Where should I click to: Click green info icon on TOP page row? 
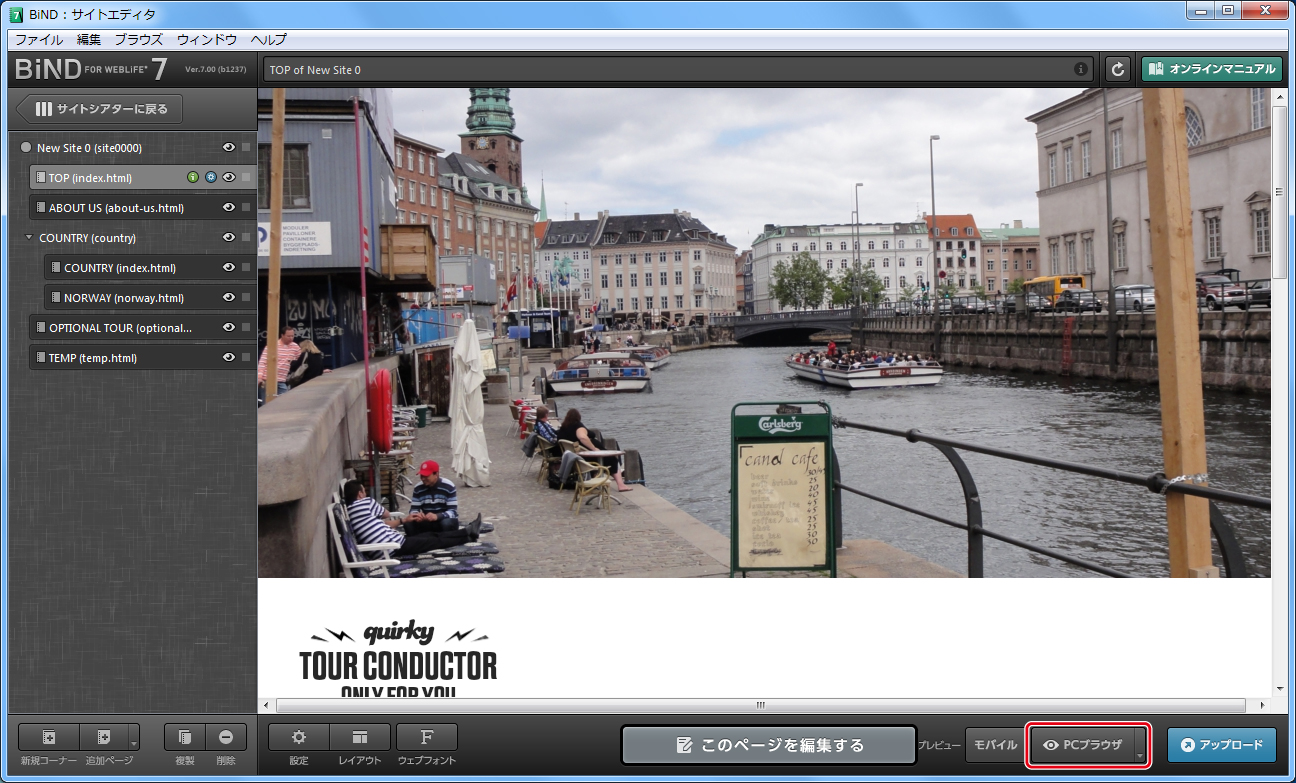(193, 178)
